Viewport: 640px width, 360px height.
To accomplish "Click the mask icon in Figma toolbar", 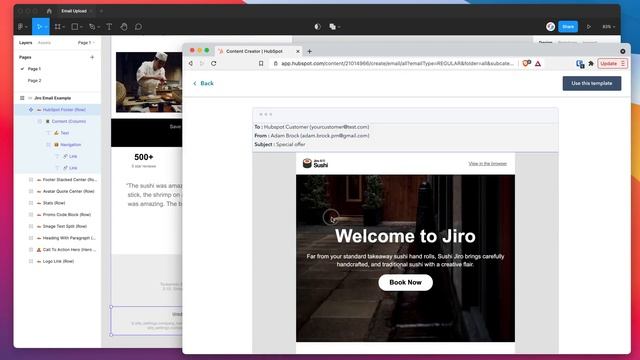I will pyautogui.click(x=318, y=27).
